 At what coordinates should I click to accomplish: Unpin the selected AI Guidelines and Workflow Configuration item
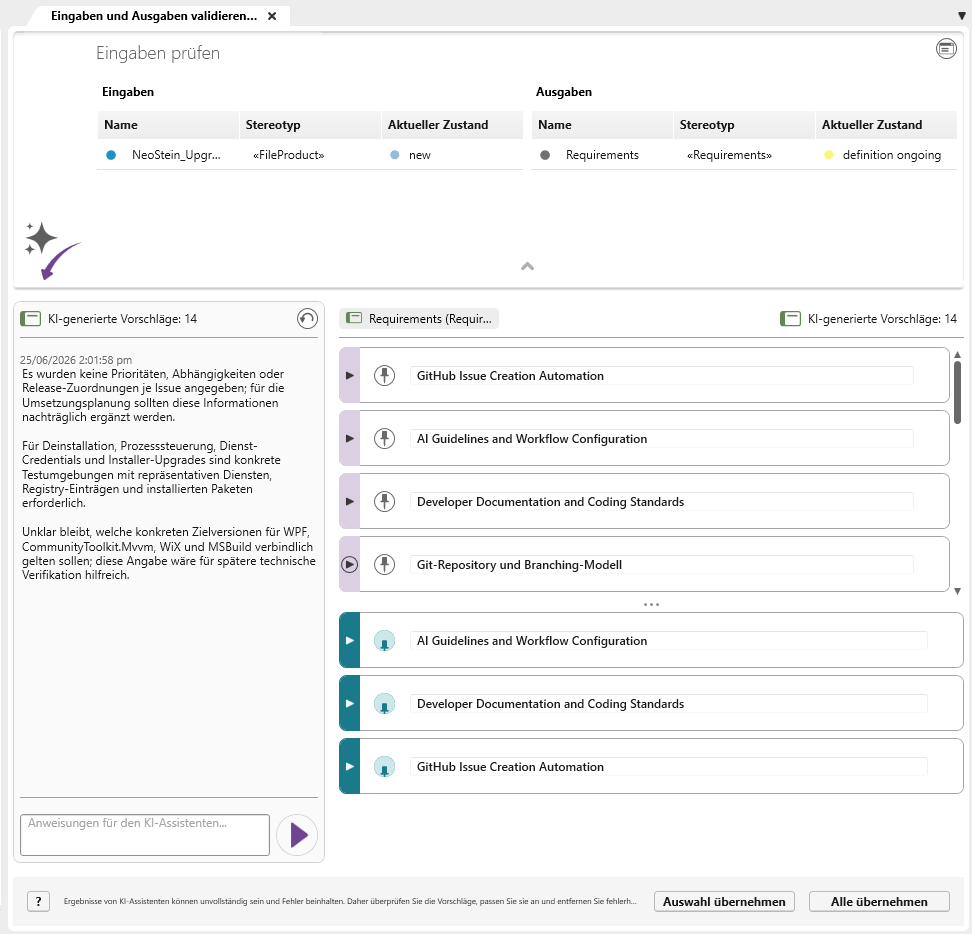coord(384,641)
